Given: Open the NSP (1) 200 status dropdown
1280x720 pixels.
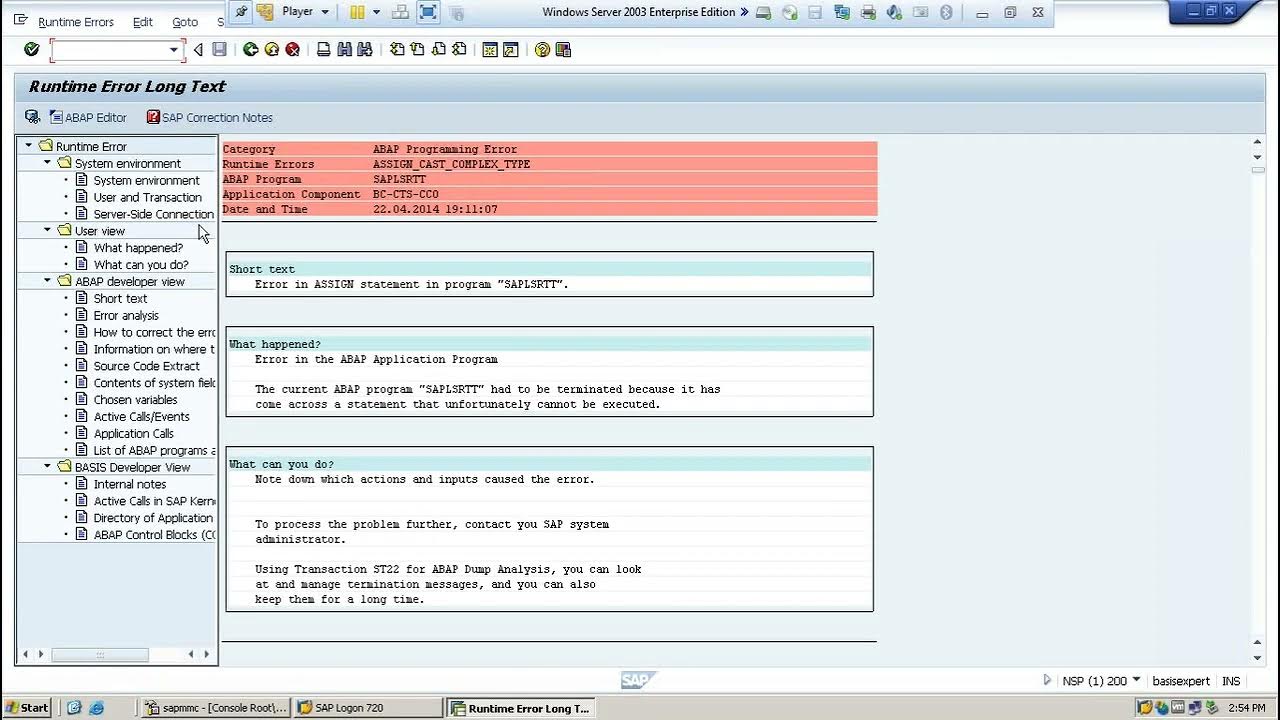Looking at the screenshot, I should pyautogui.click(x=1136, y=680).
